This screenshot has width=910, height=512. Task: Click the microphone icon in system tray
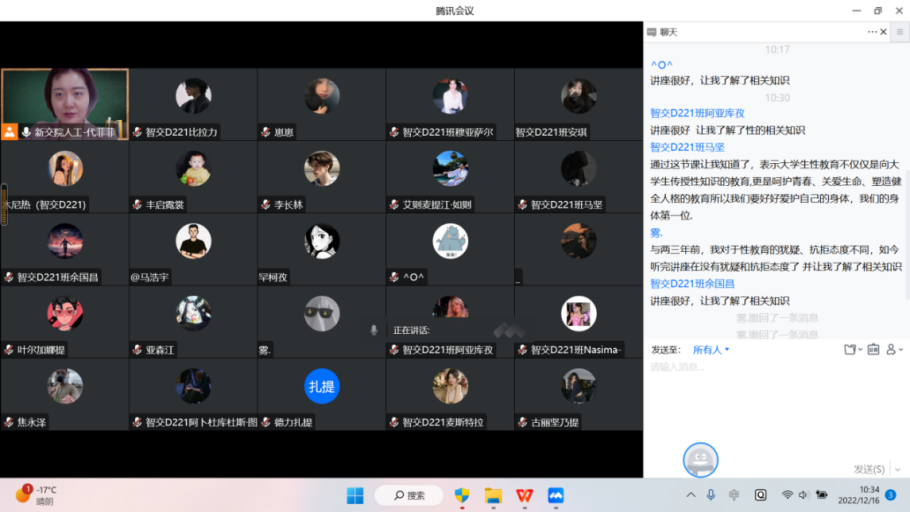(x=711, y=494)
